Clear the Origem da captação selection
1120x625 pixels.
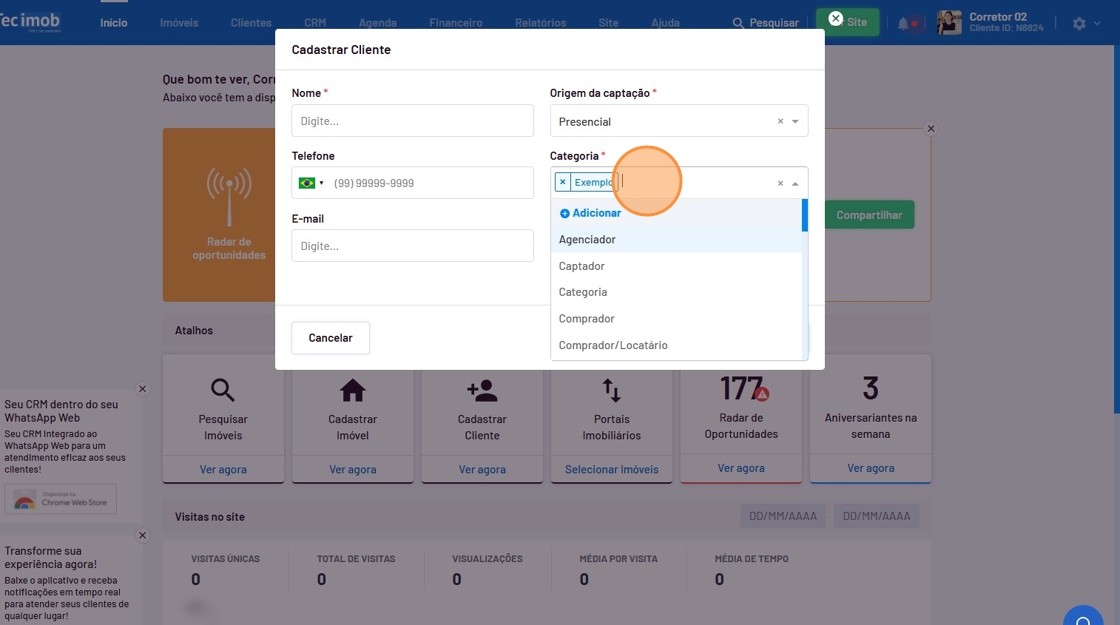[780, 121]
